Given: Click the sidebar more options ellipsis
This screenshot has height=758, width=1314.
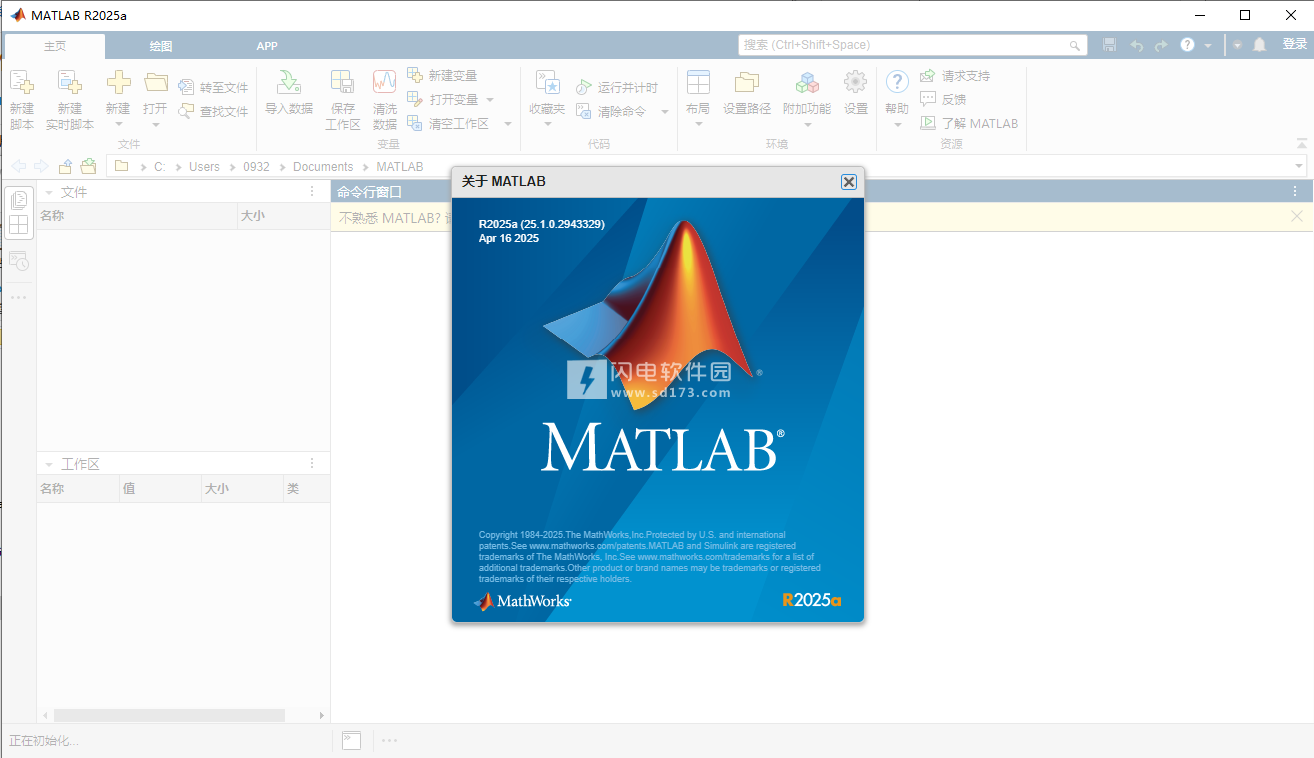Looking at the screenshot, I should 19,298.
